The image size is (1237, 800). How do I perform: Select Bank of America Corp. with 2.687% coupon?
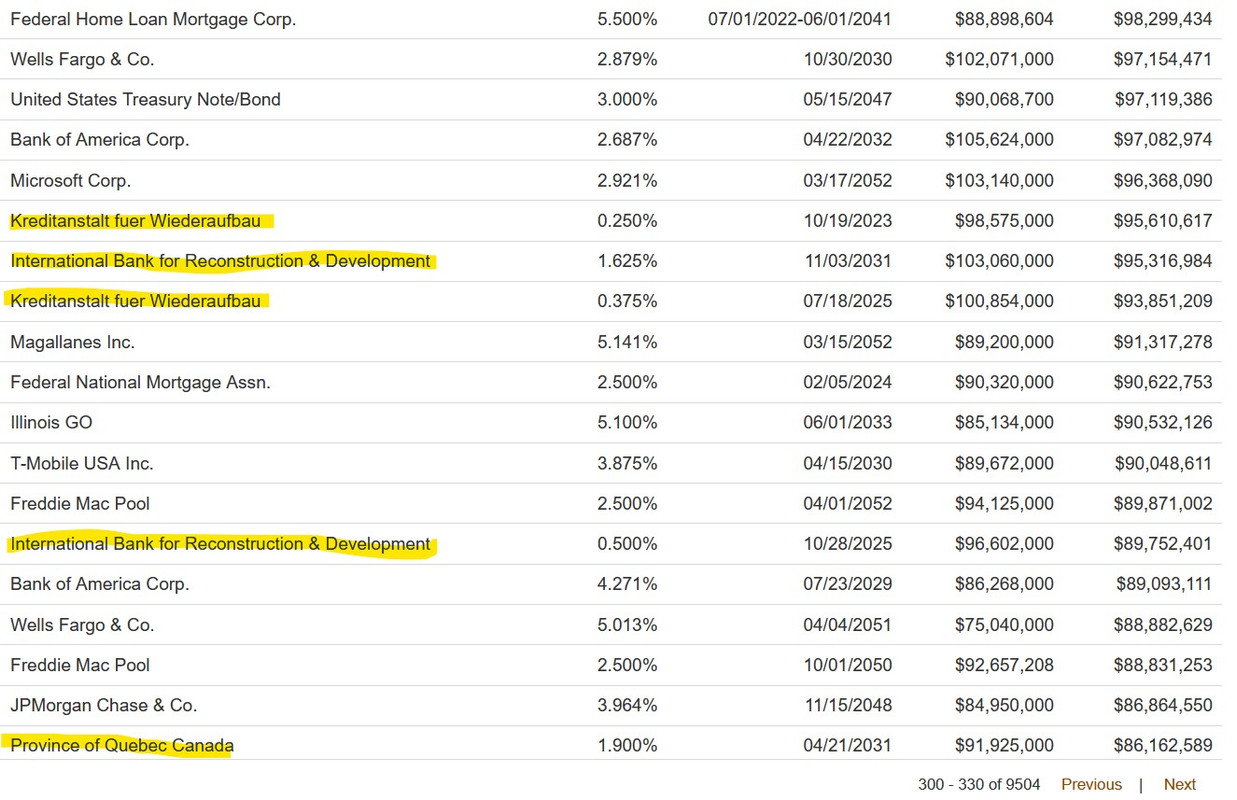point(99,140)
